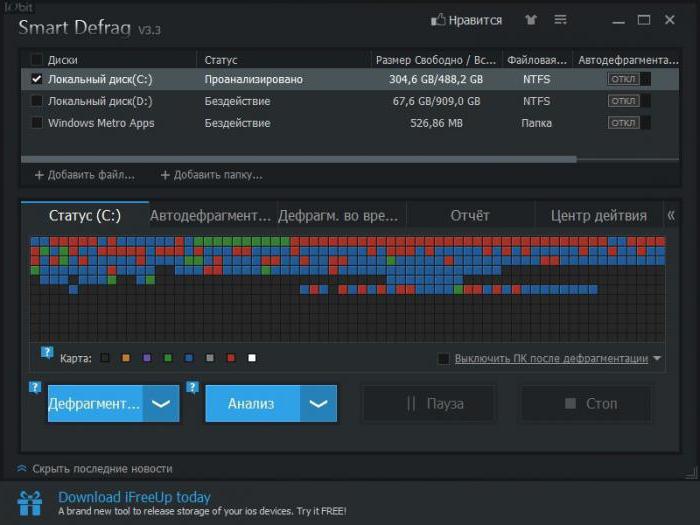Click the Файловая... column header

(537, 60)
